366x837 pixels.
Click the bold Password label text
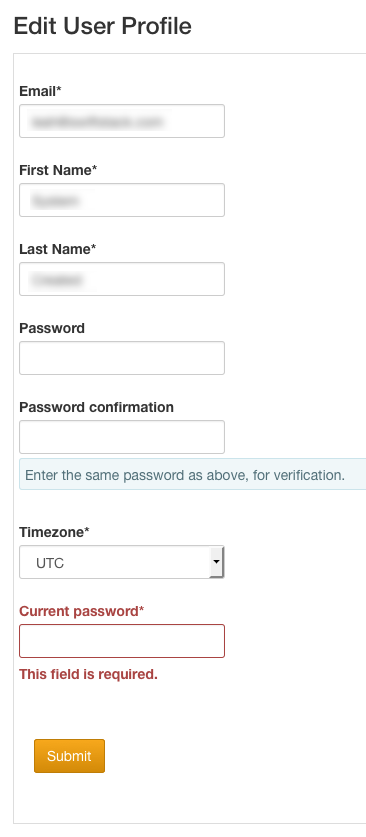coord(52,328)
